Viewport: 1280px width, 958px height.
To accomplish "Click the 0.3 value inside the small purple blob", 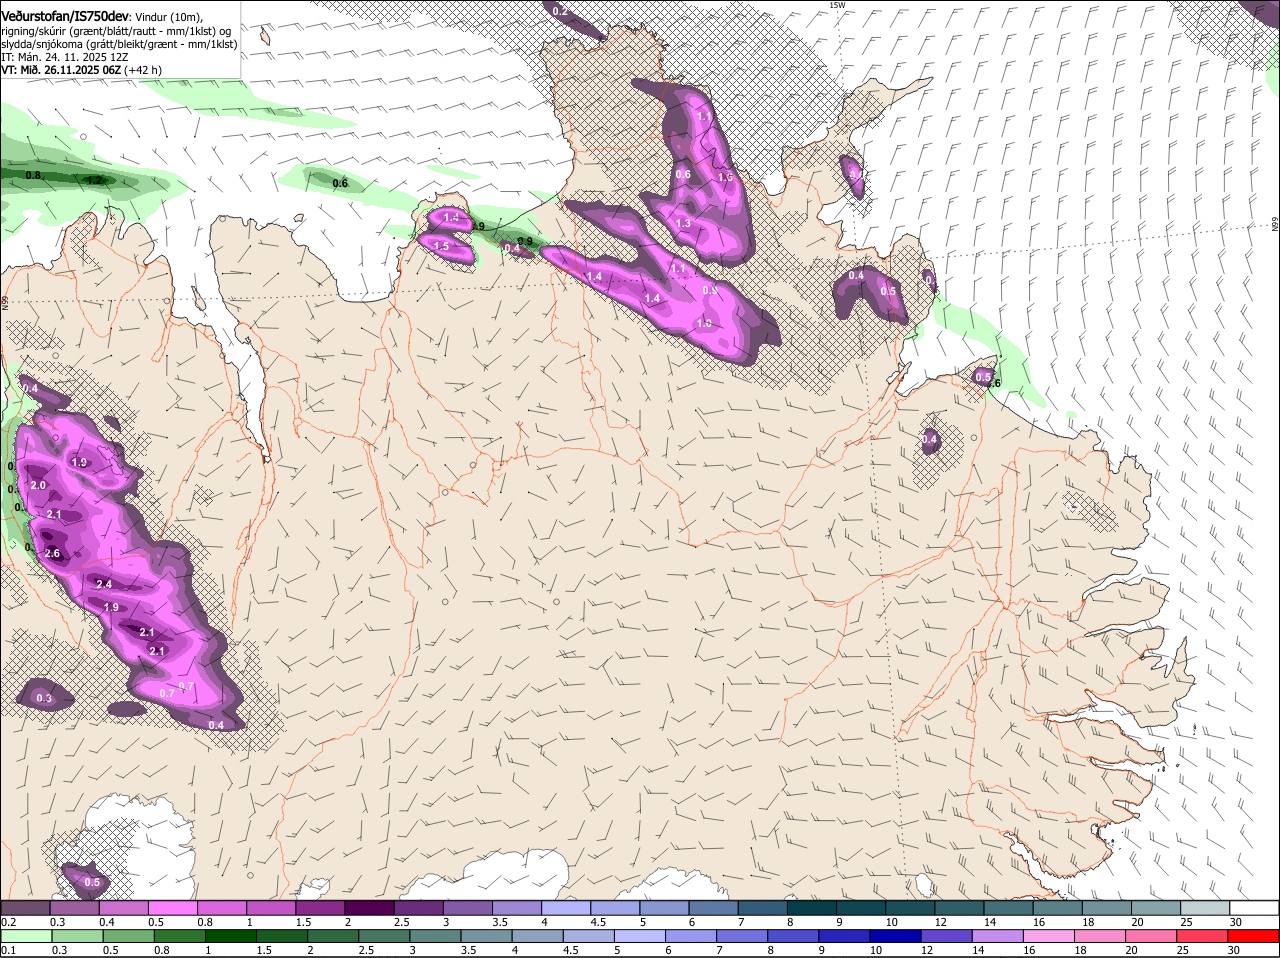I will click(x=44, y=698).
